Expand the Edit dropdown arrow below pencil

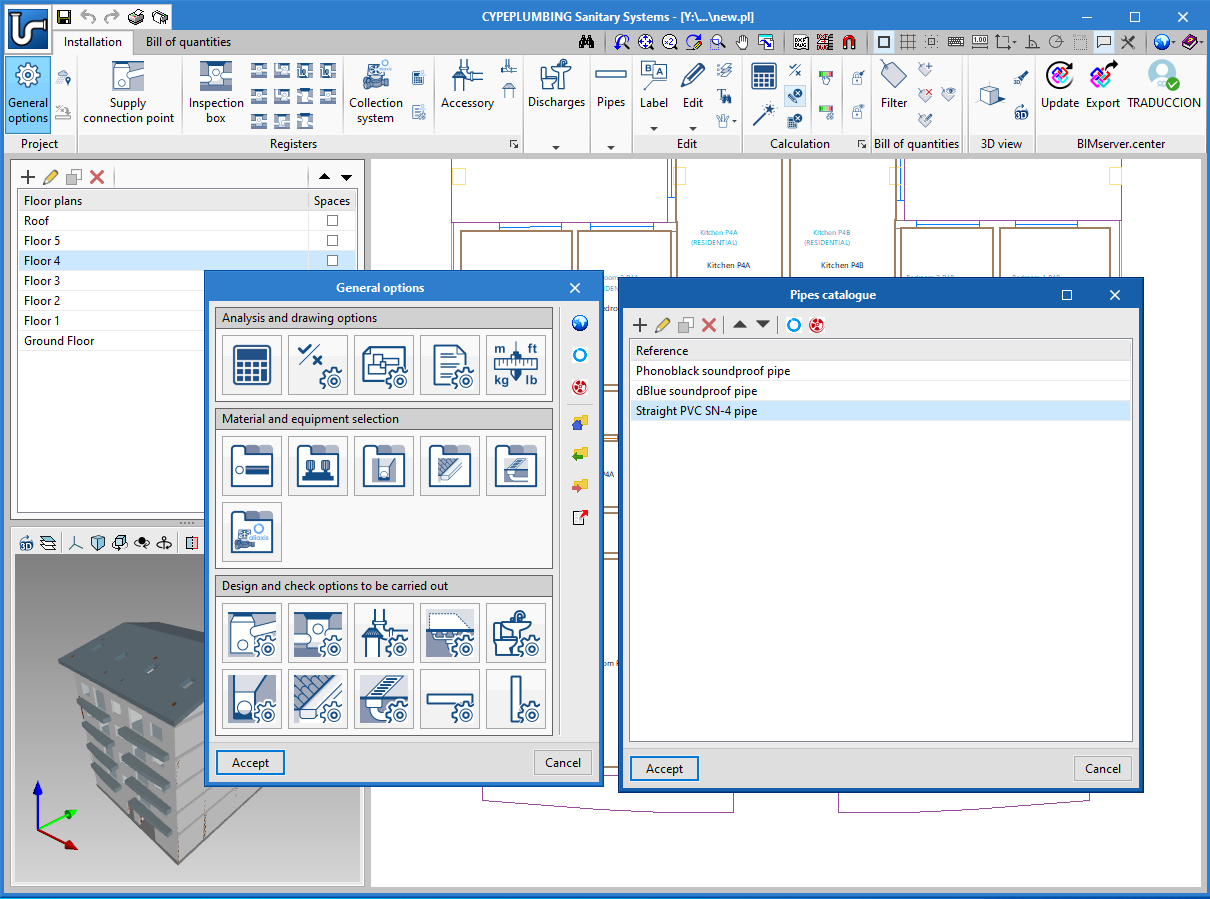click(x=693, y=127)
